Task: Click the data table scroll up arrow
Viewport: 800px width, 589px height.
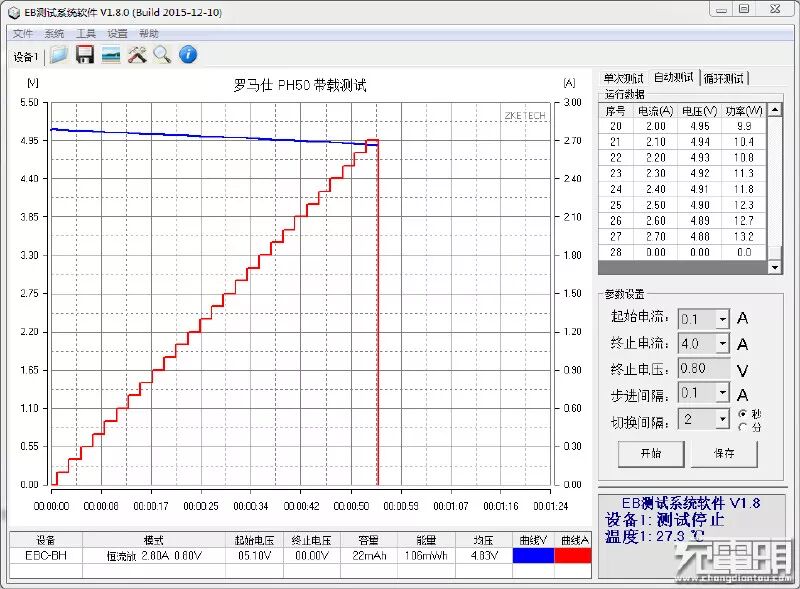Action: pyautogui.click(x=775, y=110)
